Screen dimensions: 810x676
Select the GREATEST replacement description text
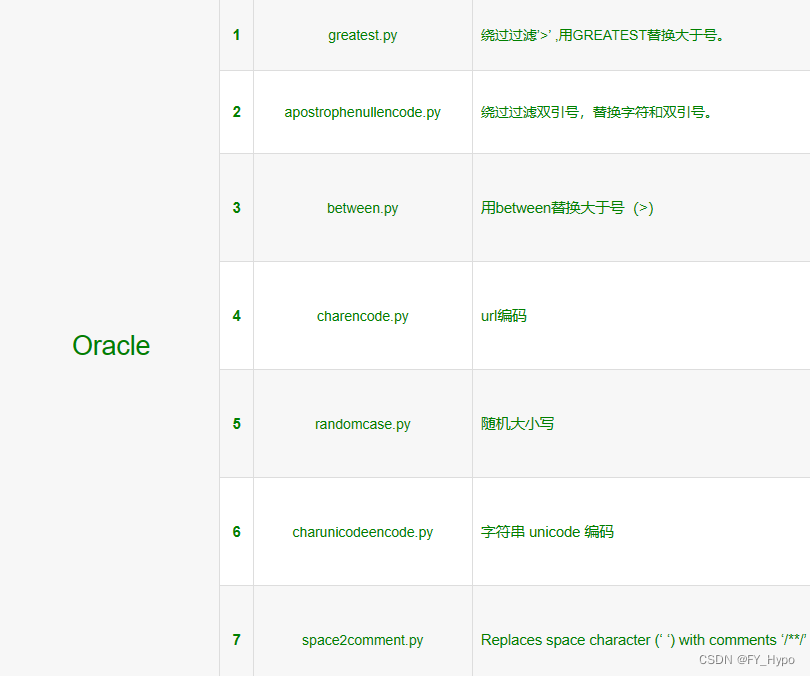click(603, 35)
